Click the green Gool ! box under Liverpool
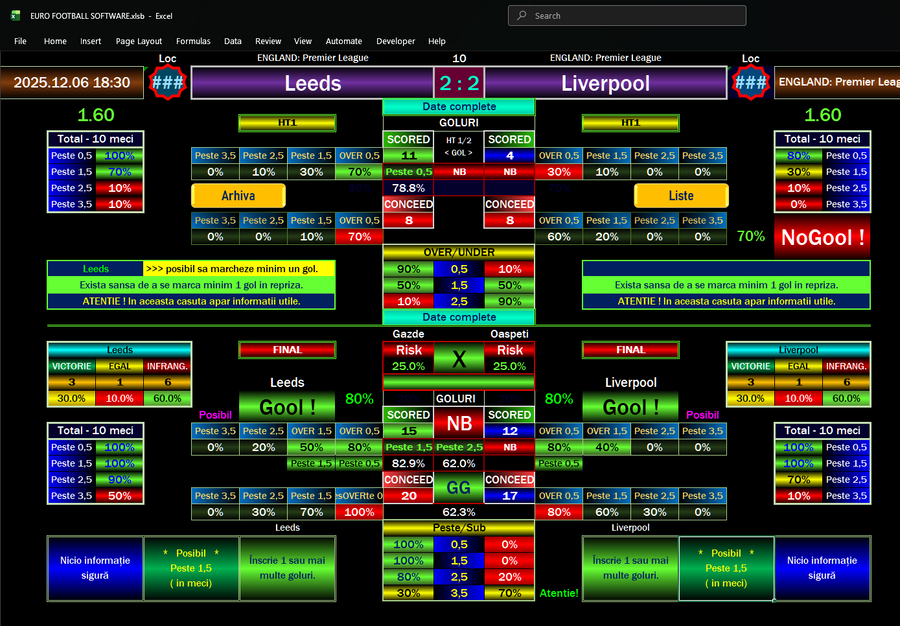 tap(631, 407)
